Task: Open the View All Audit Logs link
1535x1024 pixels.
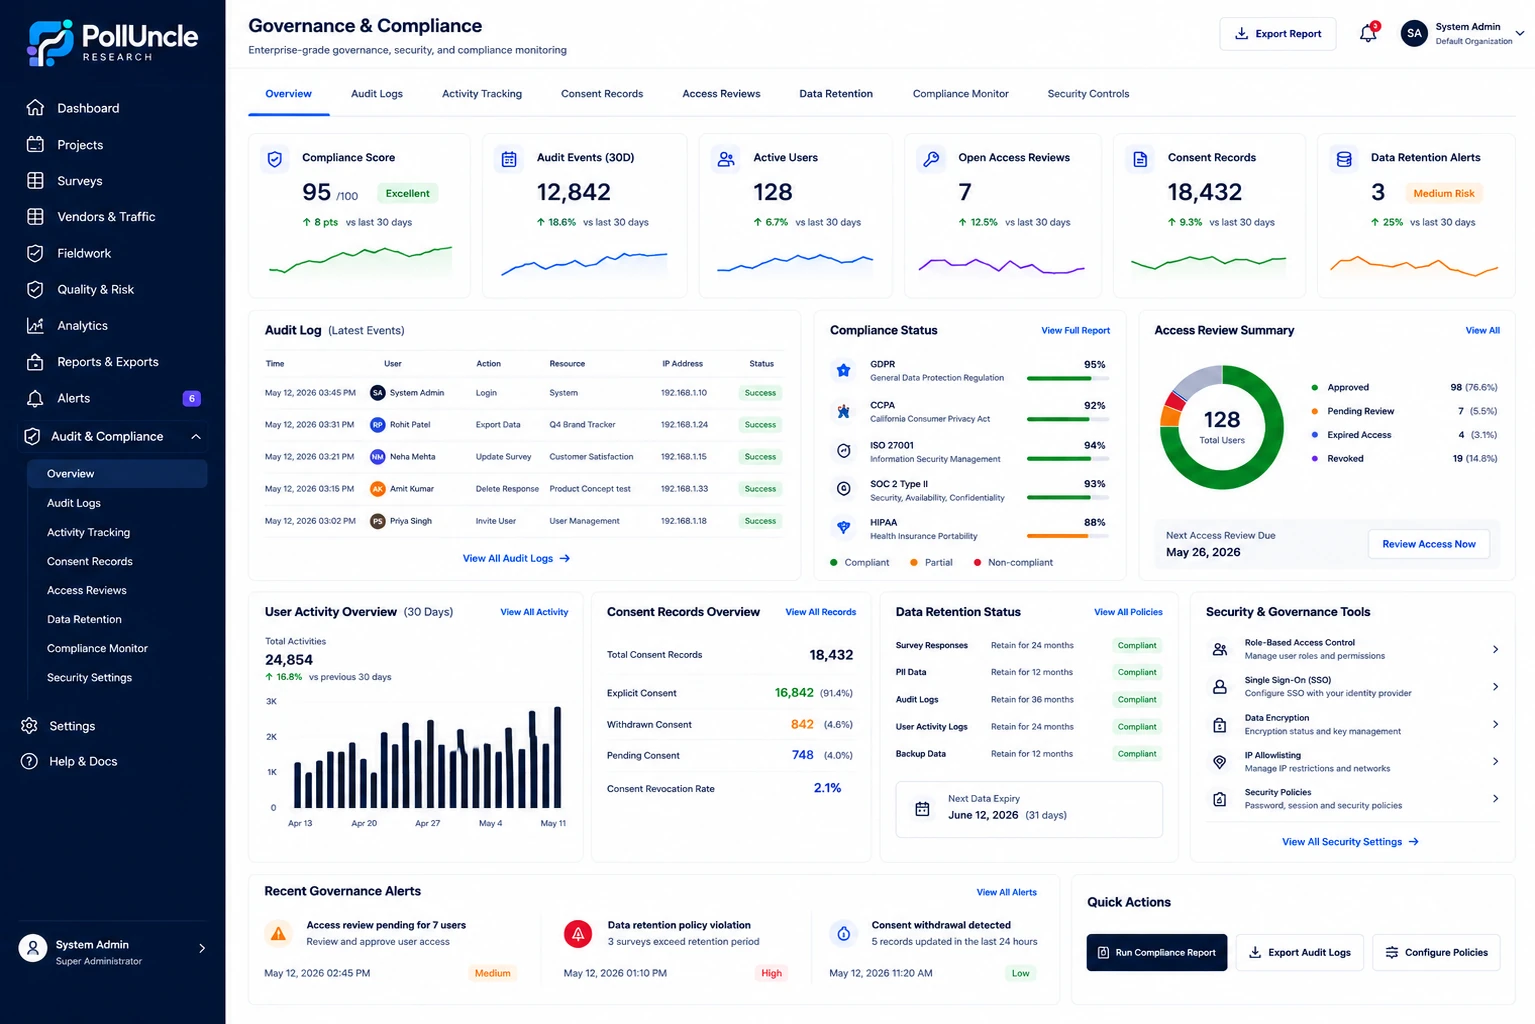Action: click(516, 559)
